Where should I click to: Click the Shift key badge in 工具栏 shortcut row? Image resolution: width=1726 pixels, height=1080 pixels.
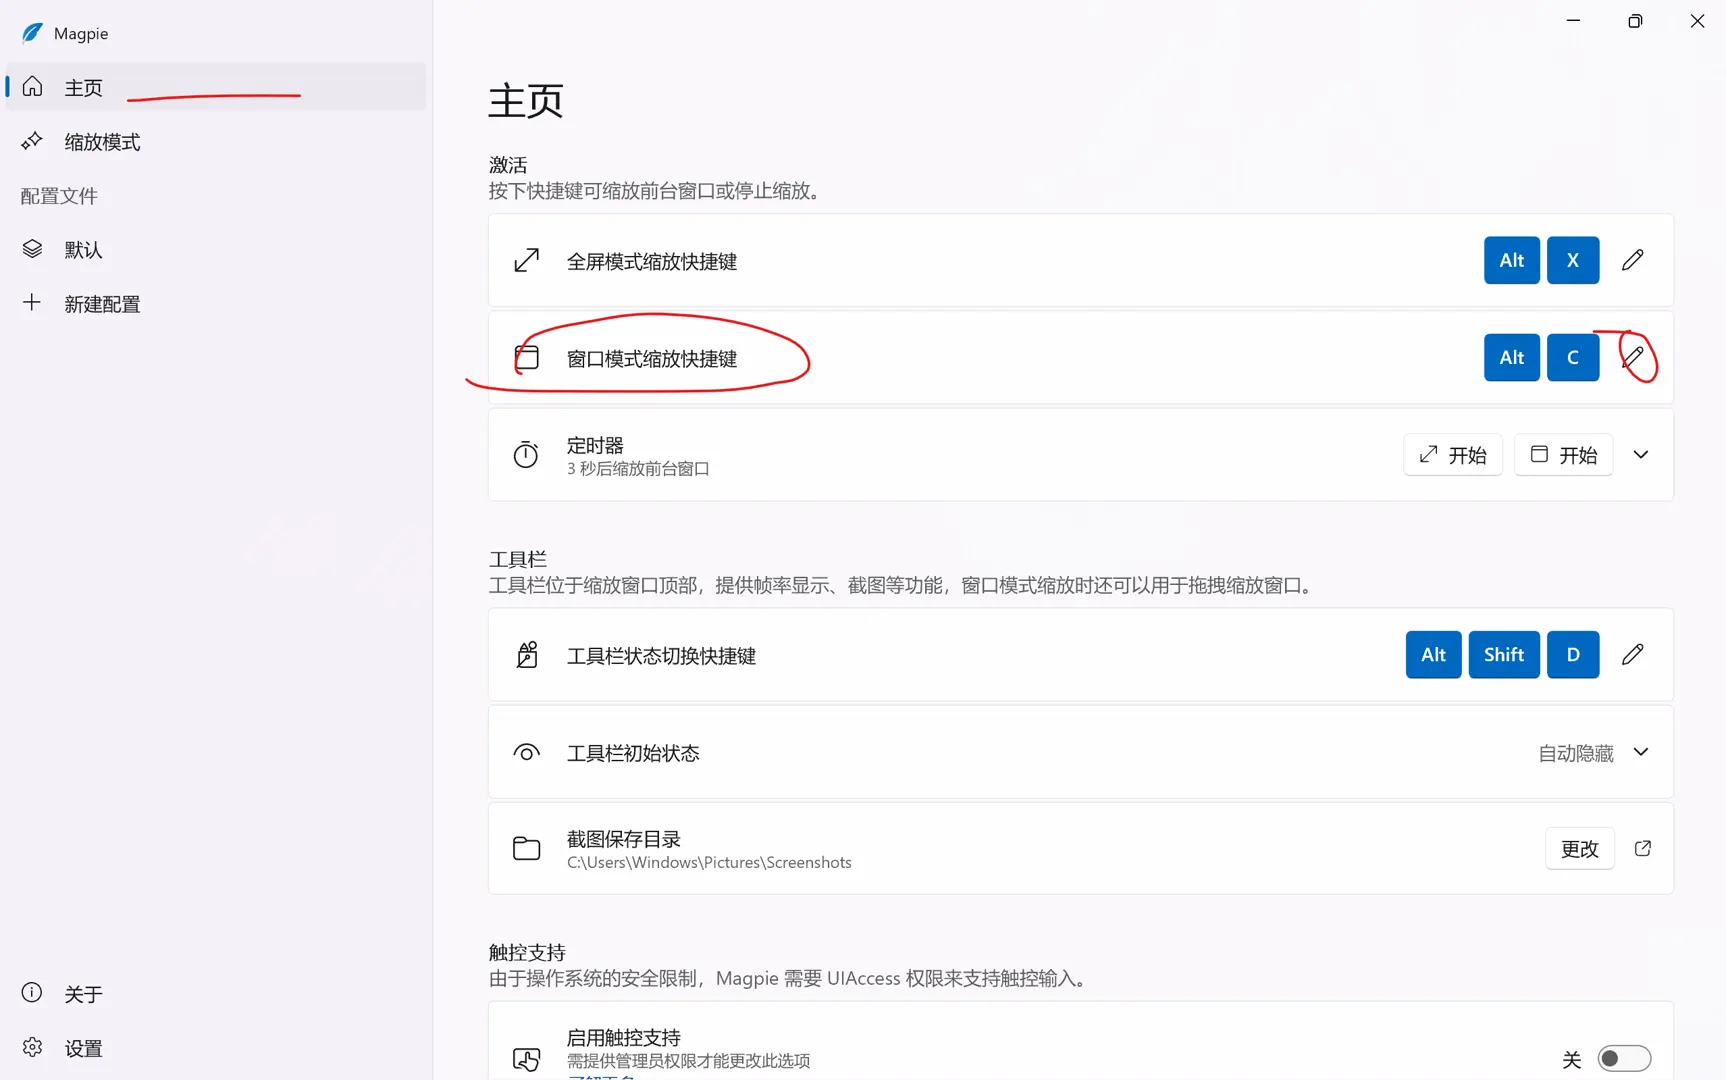[x=1503, y=654]
